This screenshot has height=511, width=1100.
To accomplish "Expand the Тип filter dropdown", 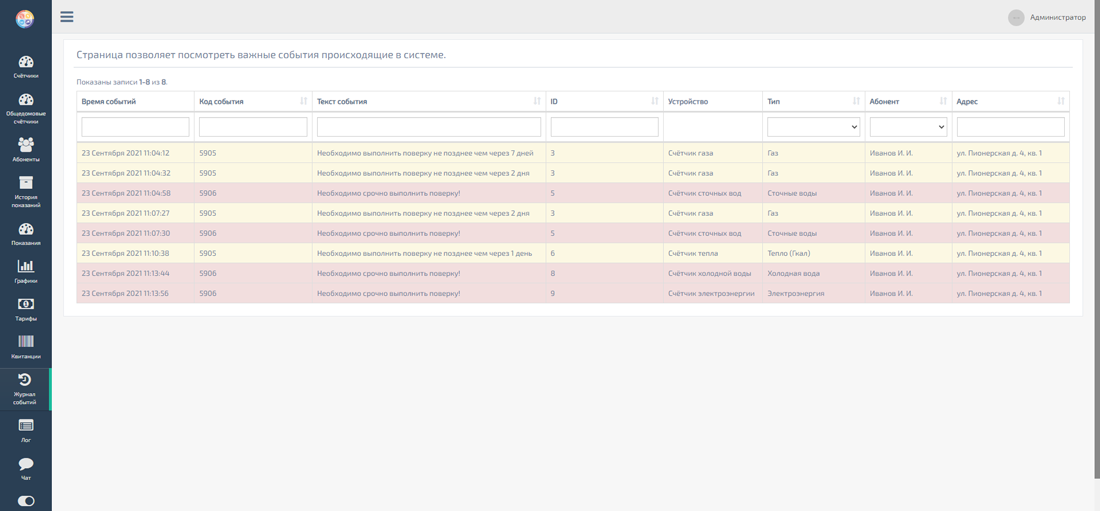I will (x=813, y=127).
